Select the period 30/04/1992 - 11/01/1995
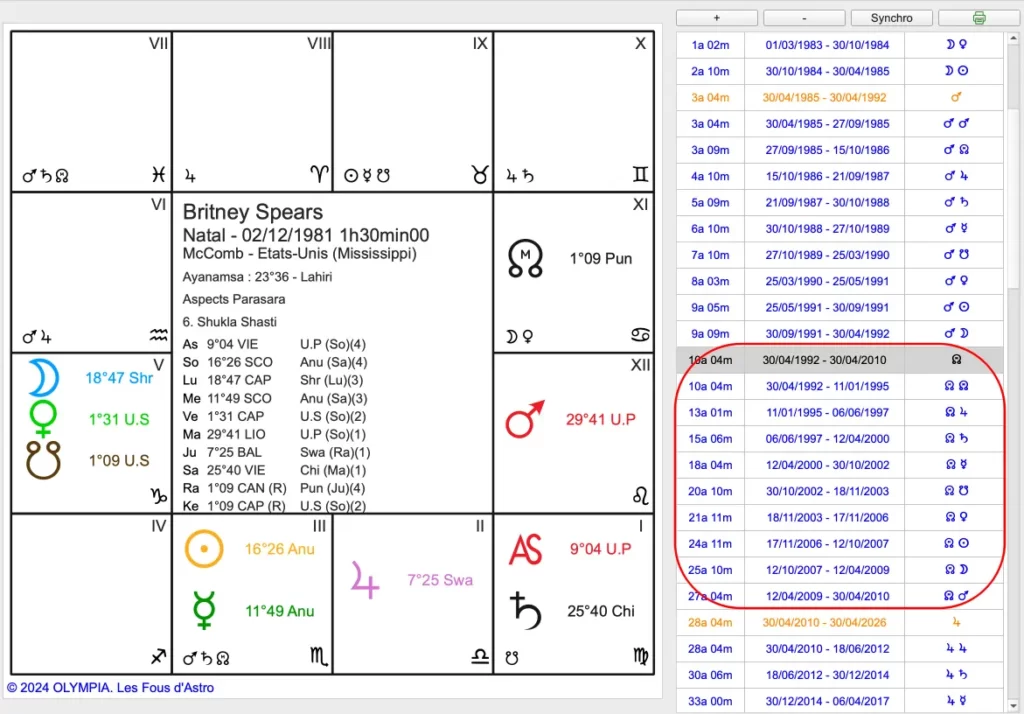Viewport: 1024px width, 714px height. coord(840,386)
